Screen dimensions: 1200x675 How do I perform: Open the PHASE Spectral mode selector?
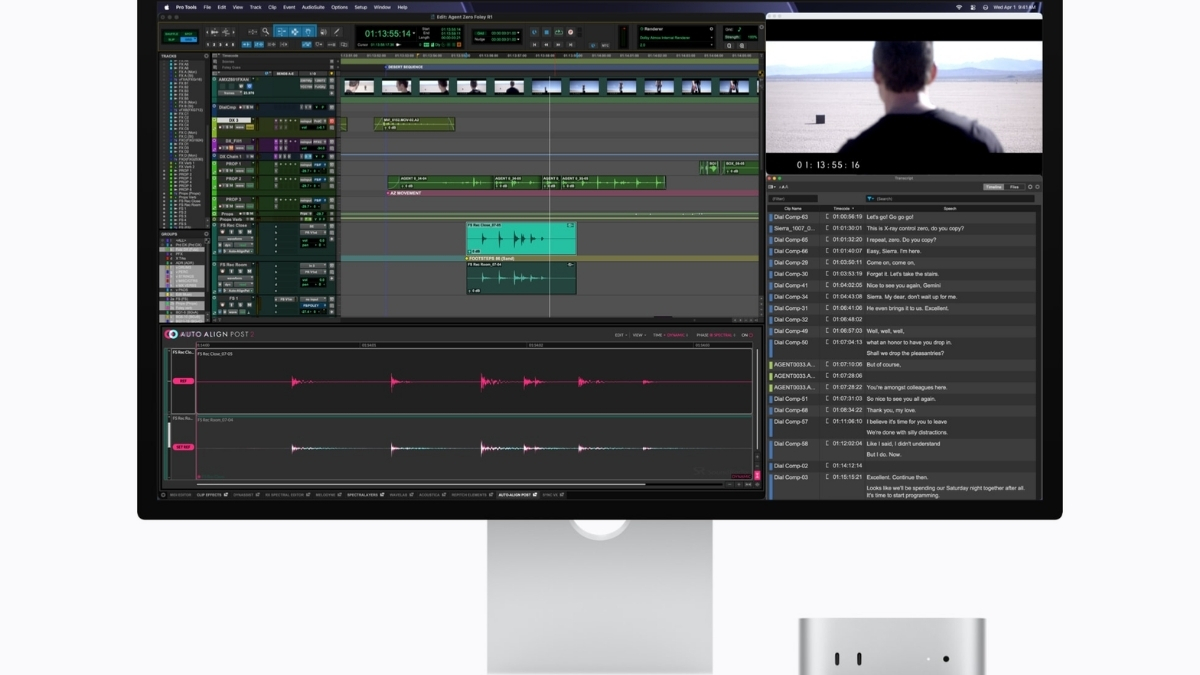[x=716, y=335]
